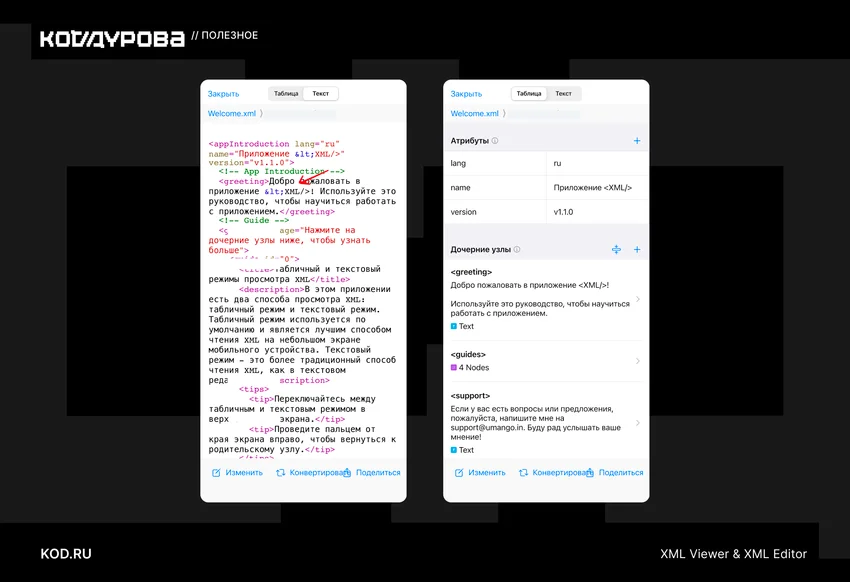Open Welcome.xml breadcrumb in left screen
The height and width of the screenshot is (582, 850).
coord(232,113)
